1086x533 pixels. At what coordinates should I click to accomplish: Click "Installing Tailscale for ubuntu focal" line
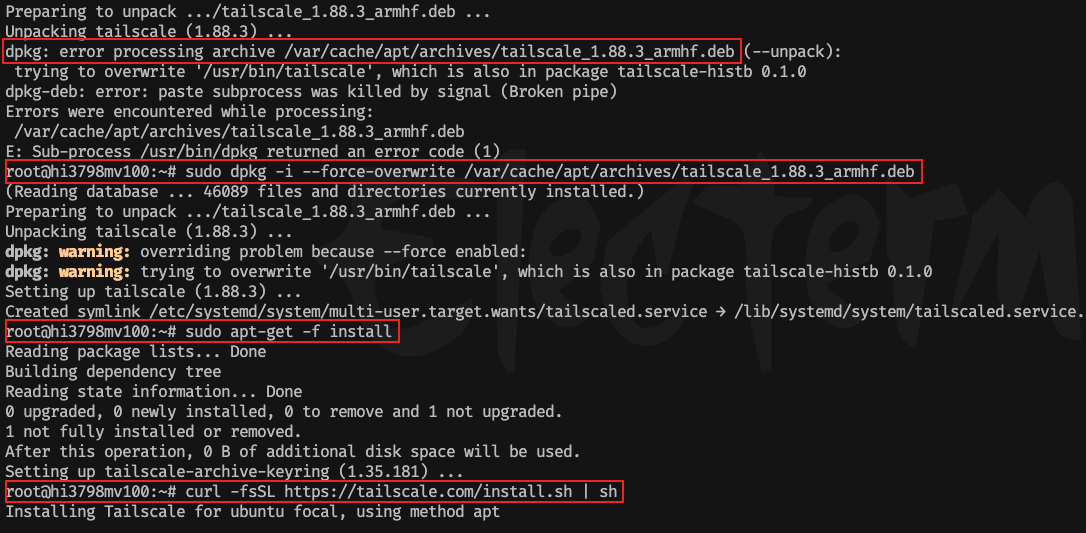[x=252, y=512]
